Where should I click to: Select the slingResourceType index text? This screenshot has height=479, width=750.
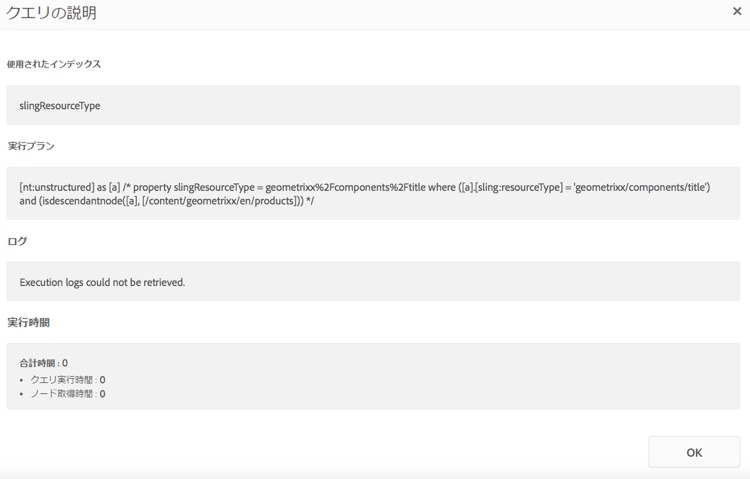(x=60, y=105)
